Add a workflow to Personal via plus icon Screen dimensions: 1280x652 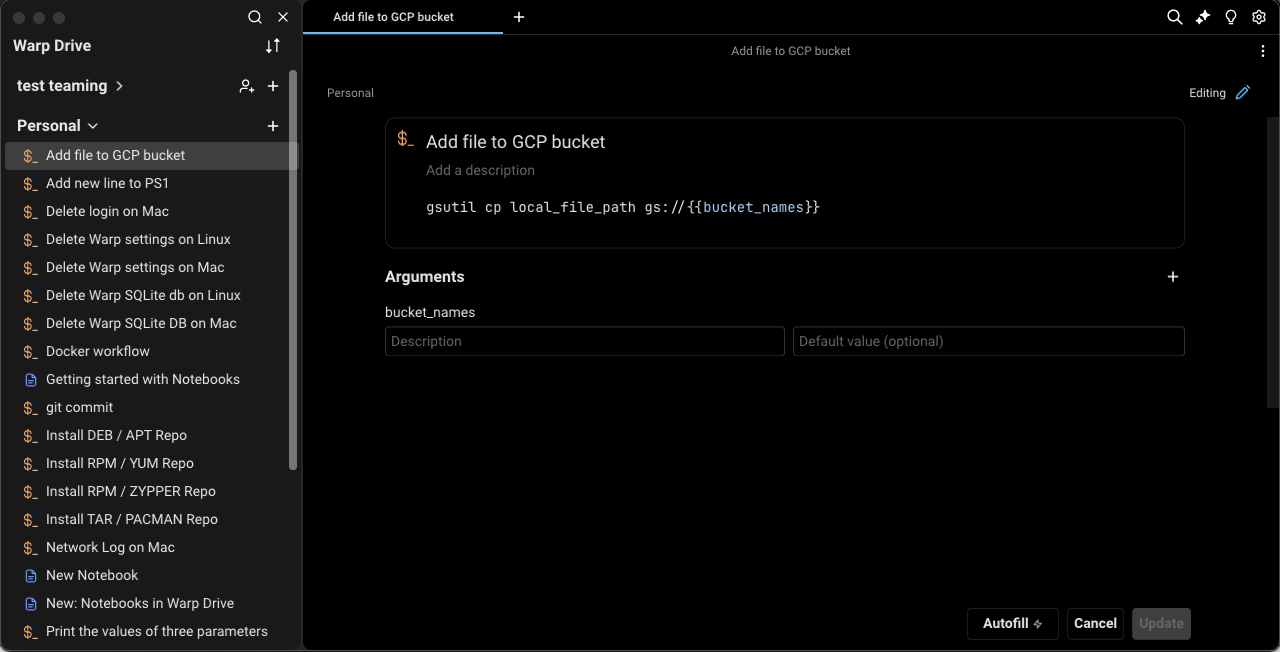[272, 125]
